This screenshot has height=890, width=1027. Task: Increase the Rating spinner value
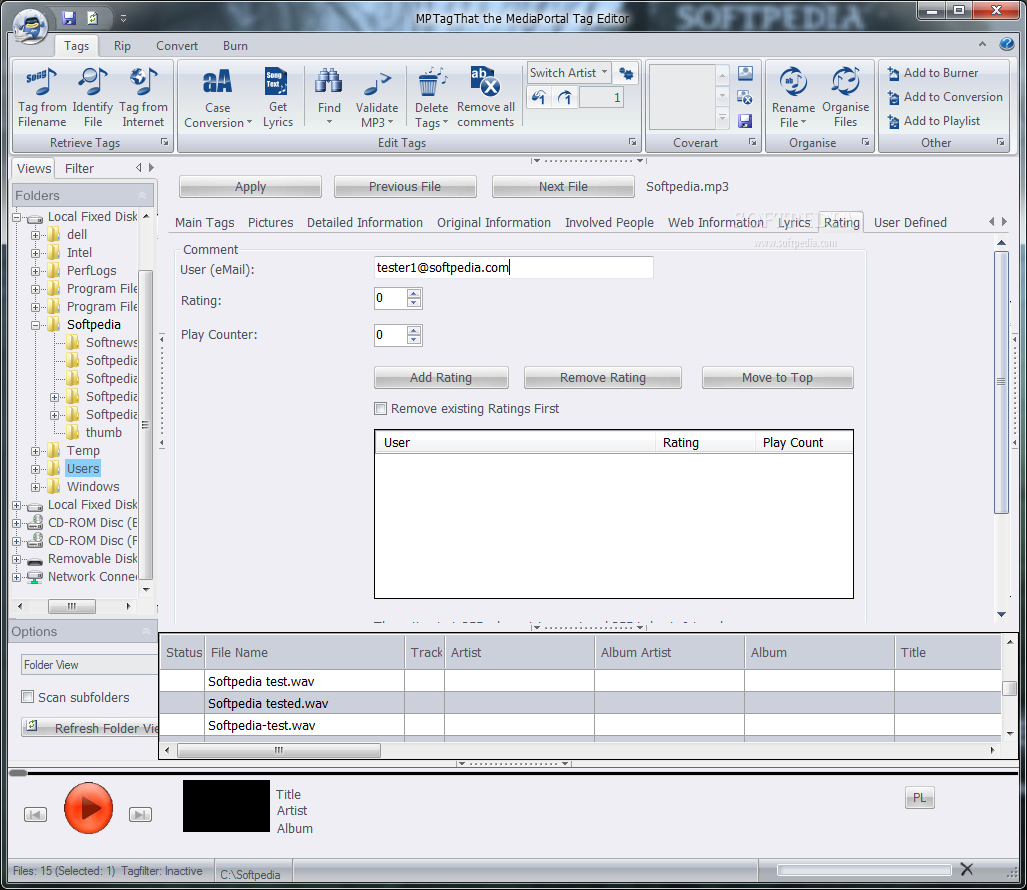tap(413, 294)
